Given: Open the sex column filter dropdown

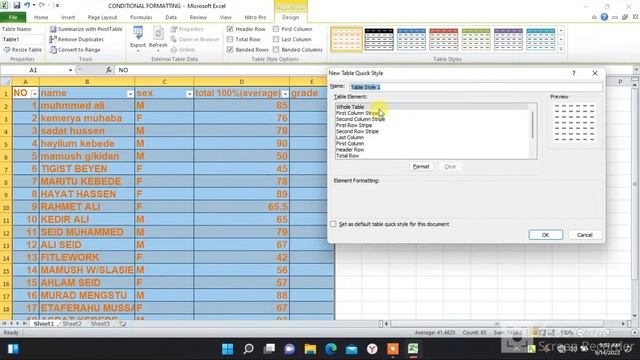Looking at the screenshot, I should (189, 94).
